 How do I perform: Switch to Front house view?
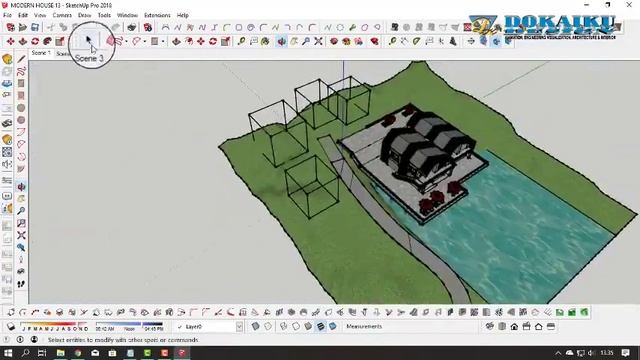click(x=514, y=327)
